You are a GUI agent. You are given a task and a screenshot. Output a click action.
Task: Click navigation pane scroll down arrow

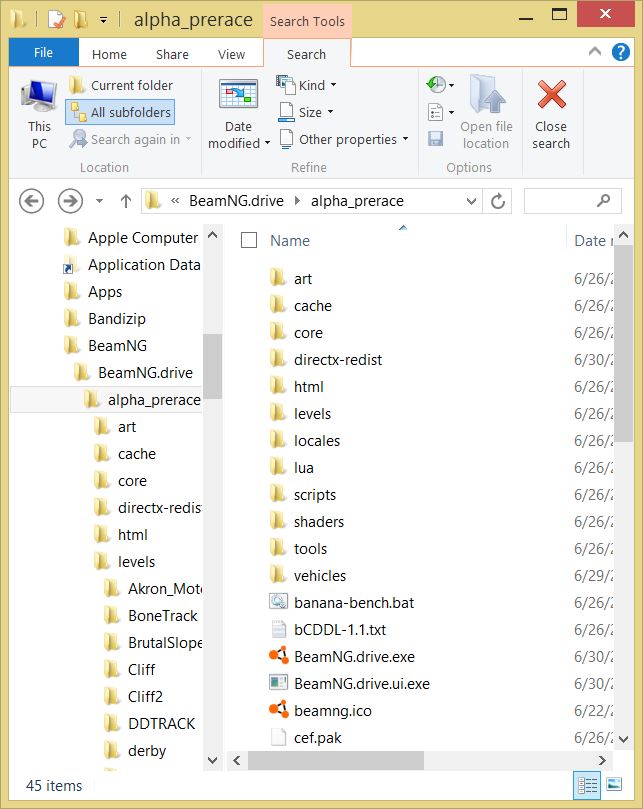212,760
